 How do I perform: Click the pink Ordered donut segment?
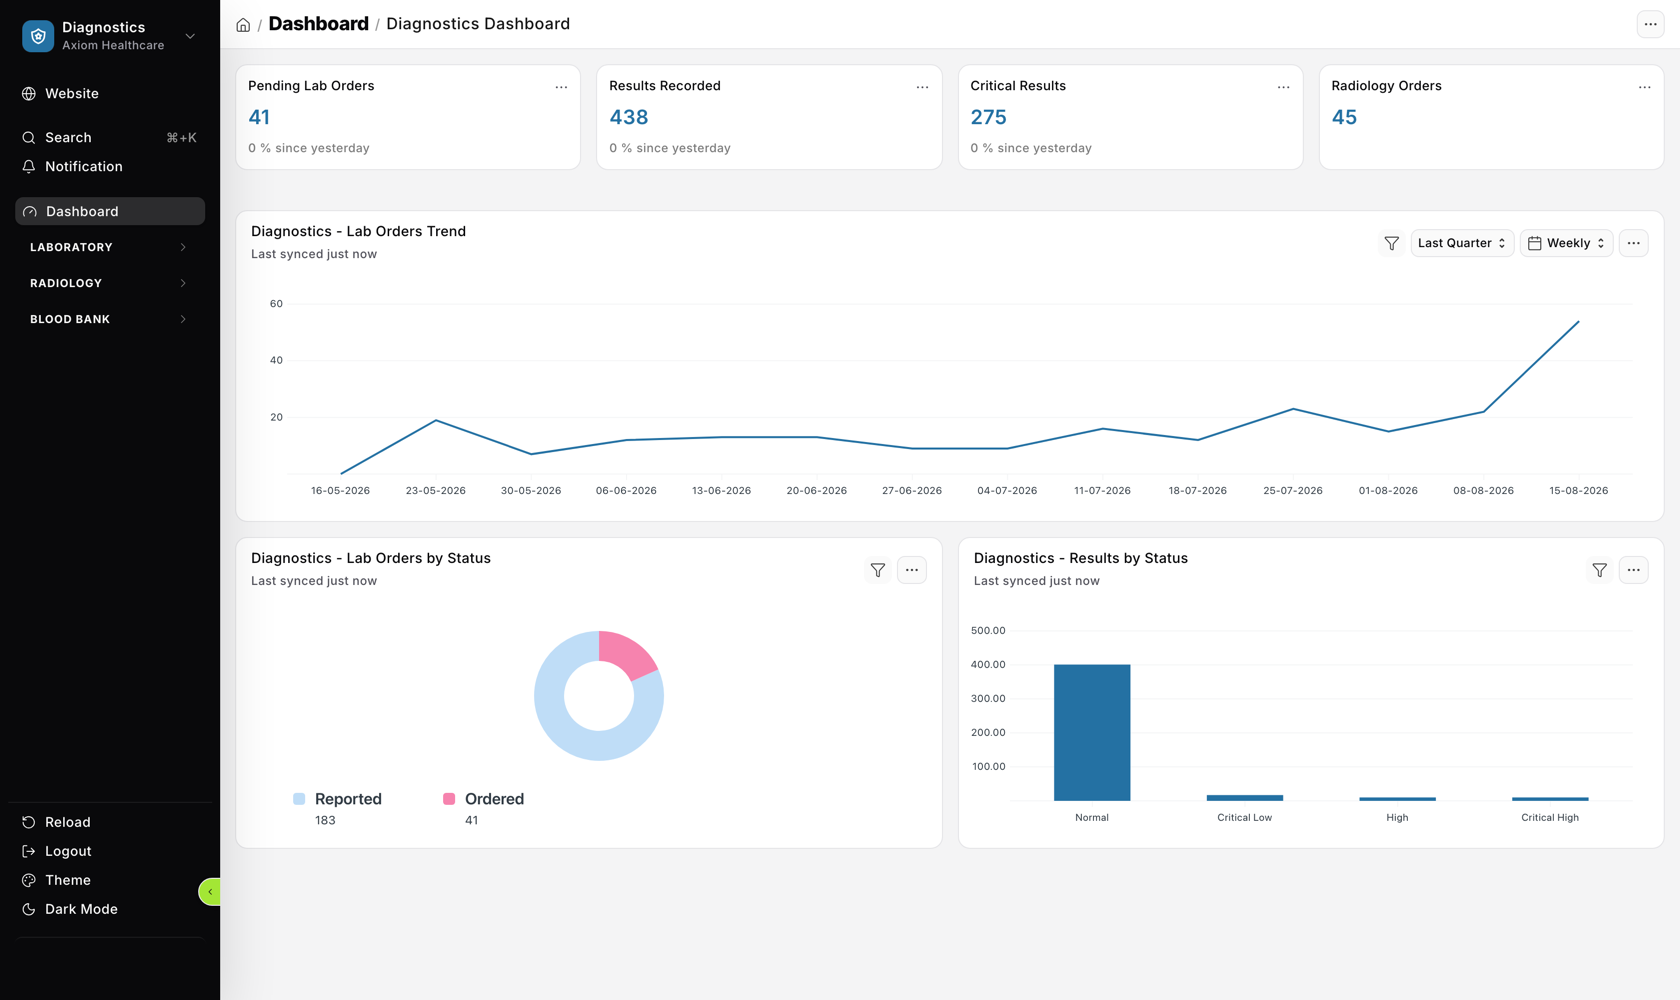click(x=626, y=653)
